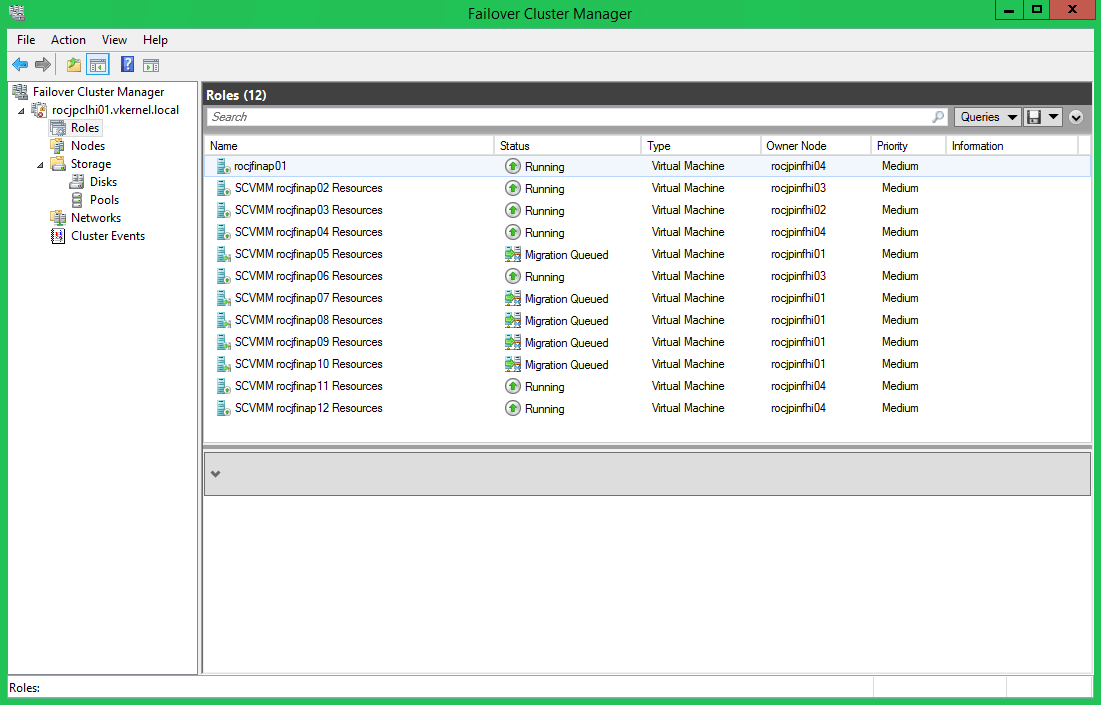Click the running status icon for rocjfinap12

point(513,408)
